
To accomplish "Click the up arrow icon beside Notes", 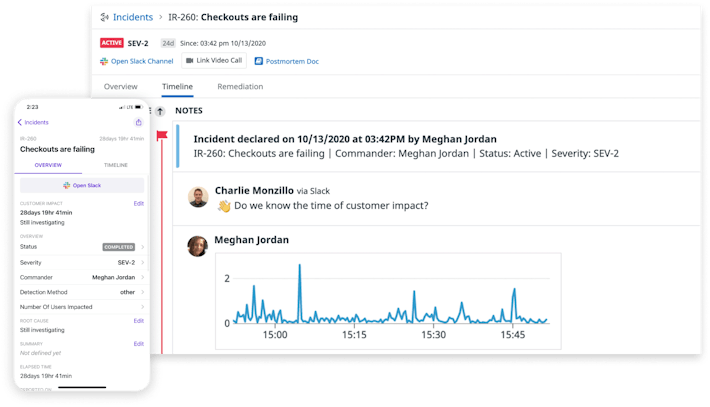I will pos(159,111).
